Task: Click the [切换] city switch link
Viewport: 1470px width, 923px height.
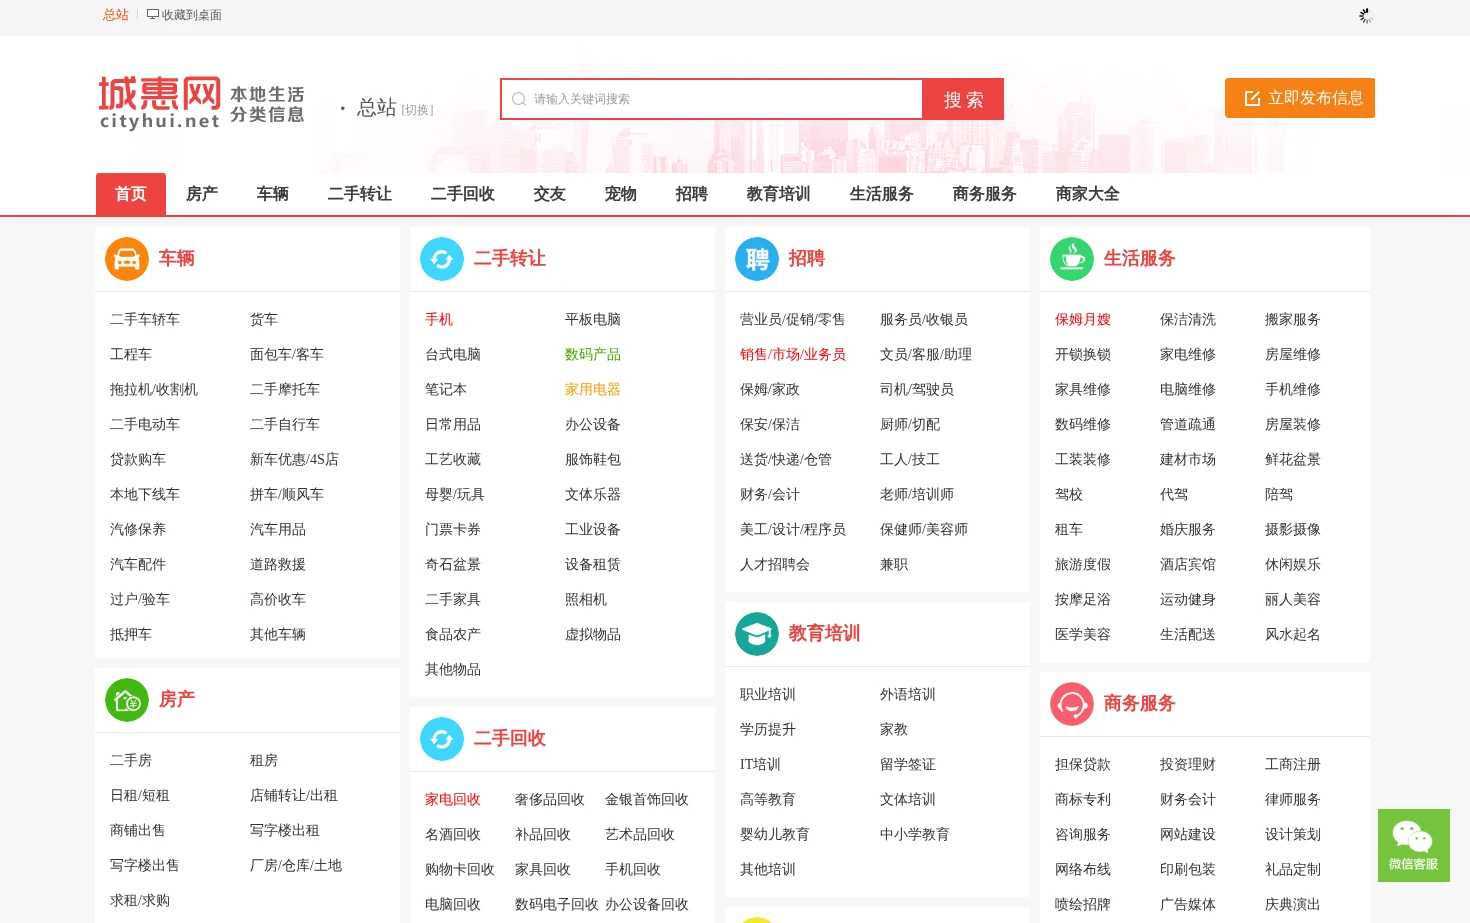Action: [417, 110]
